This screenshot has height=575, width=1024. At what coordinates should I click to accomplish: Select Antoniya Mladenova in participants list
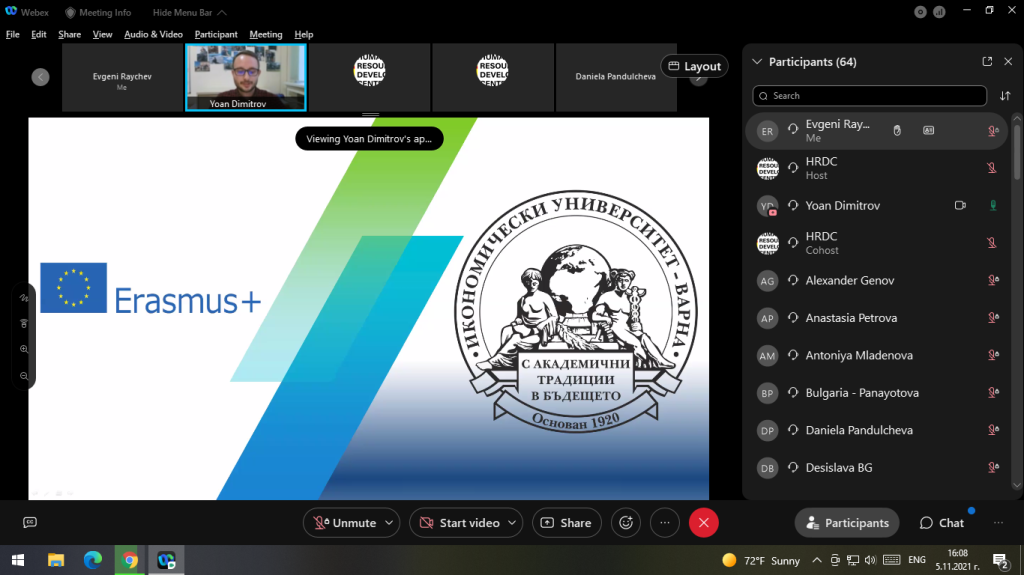pos(877,355)
